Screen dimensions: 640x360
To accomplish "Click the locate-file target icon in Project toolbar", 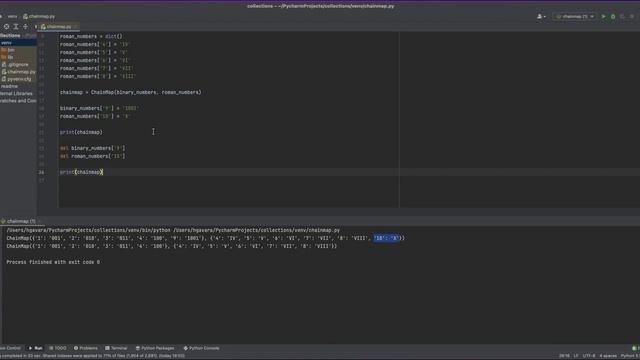I will tap(7, 27).
